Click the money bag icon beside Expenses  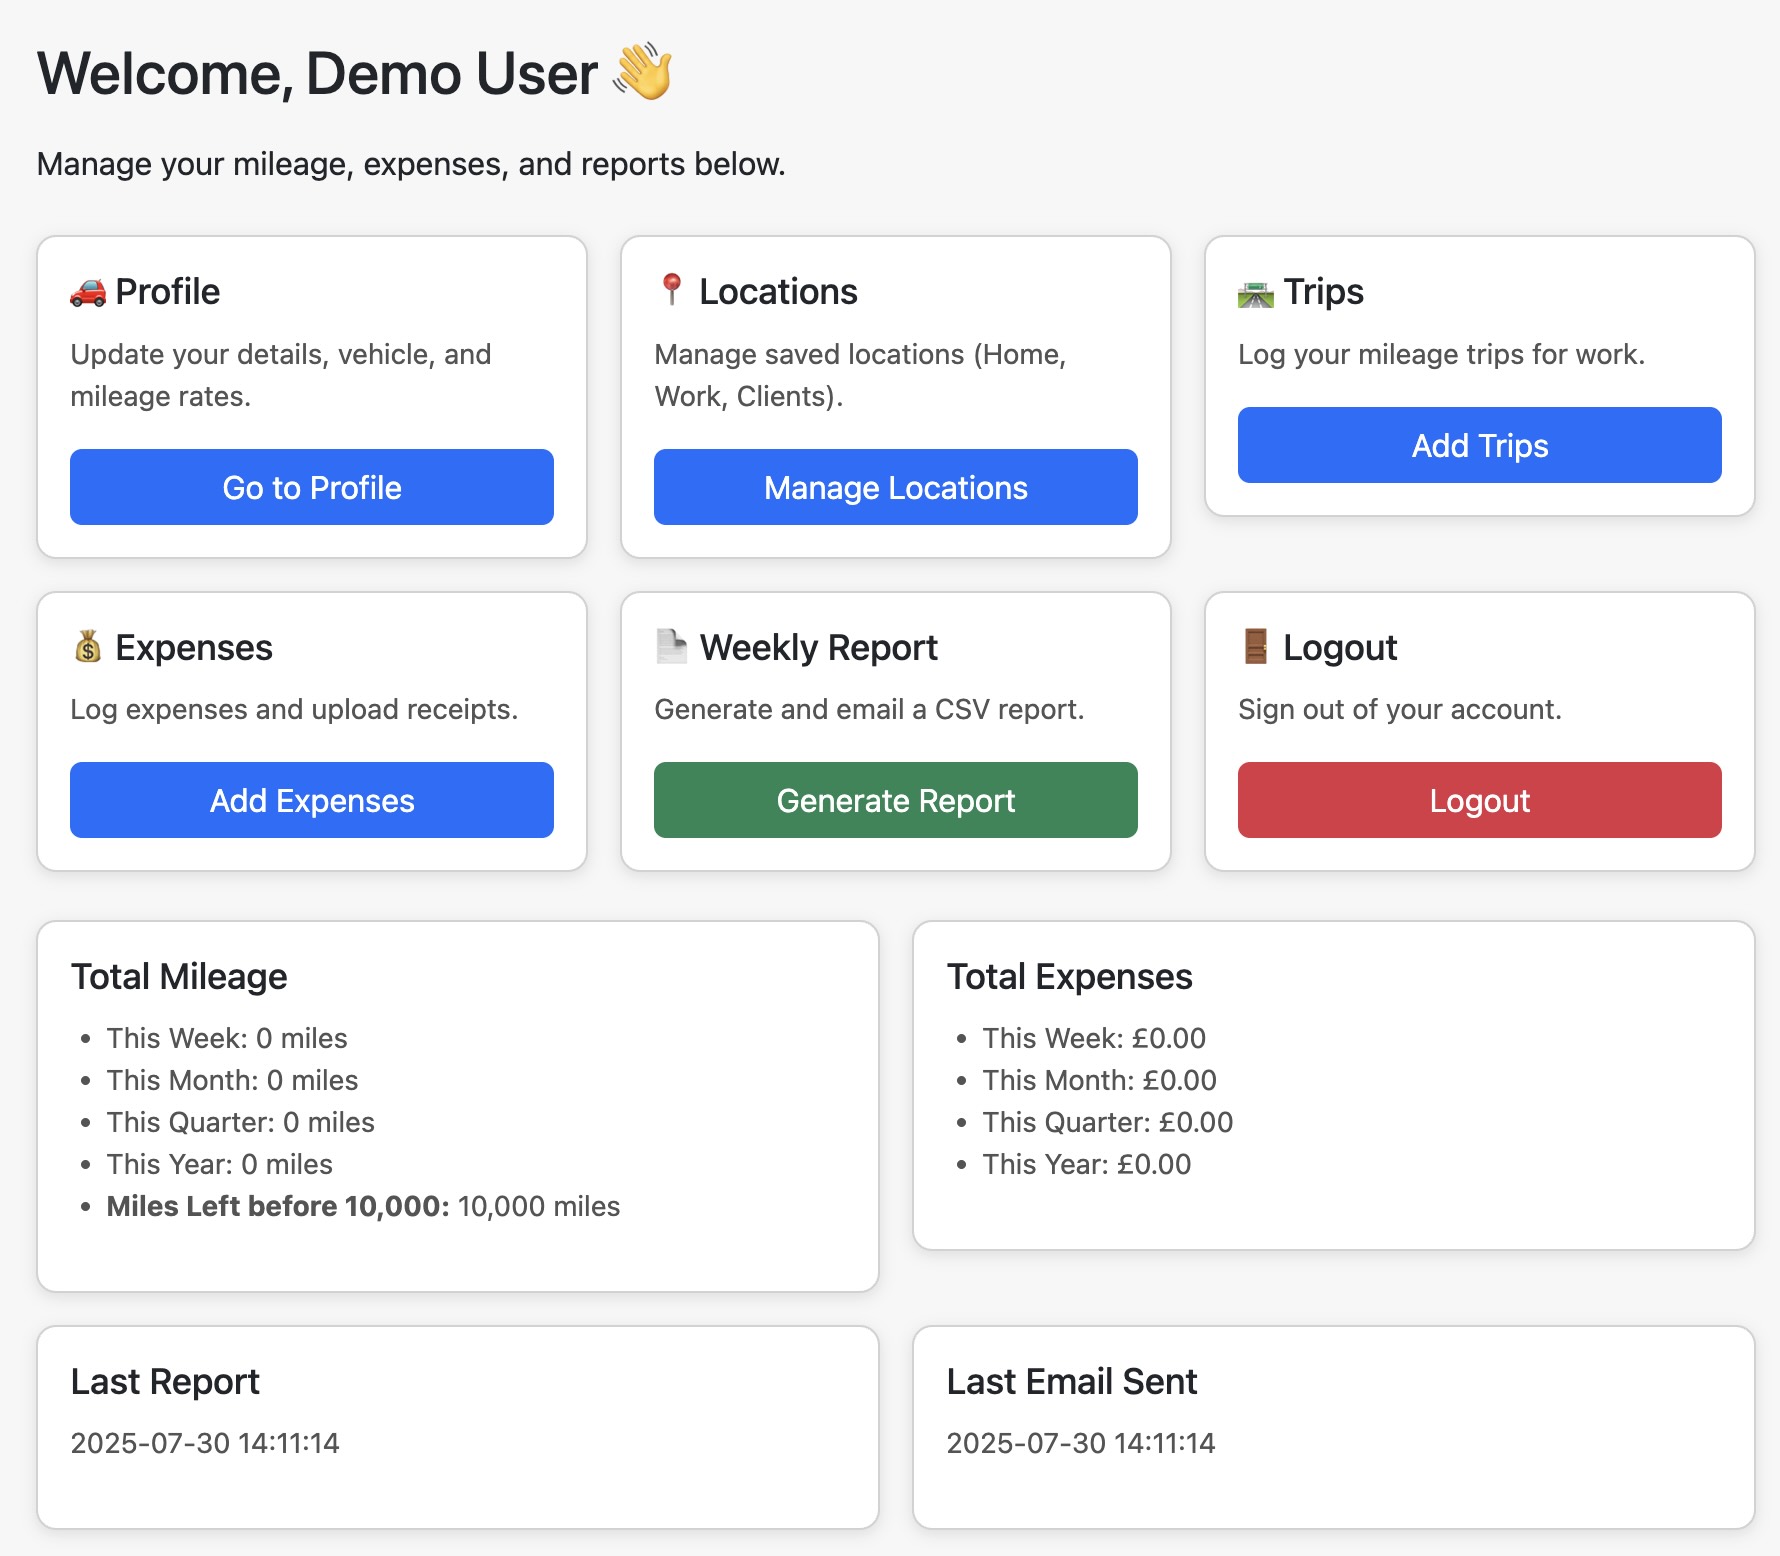[88, 647]
